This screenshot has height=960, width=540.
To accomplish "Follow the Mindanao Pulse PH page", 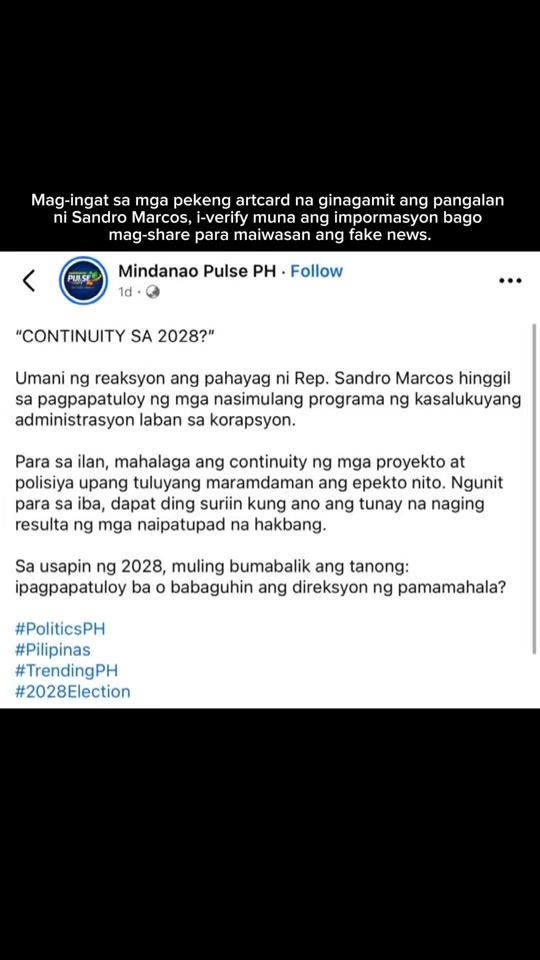I will coord(317,271).
